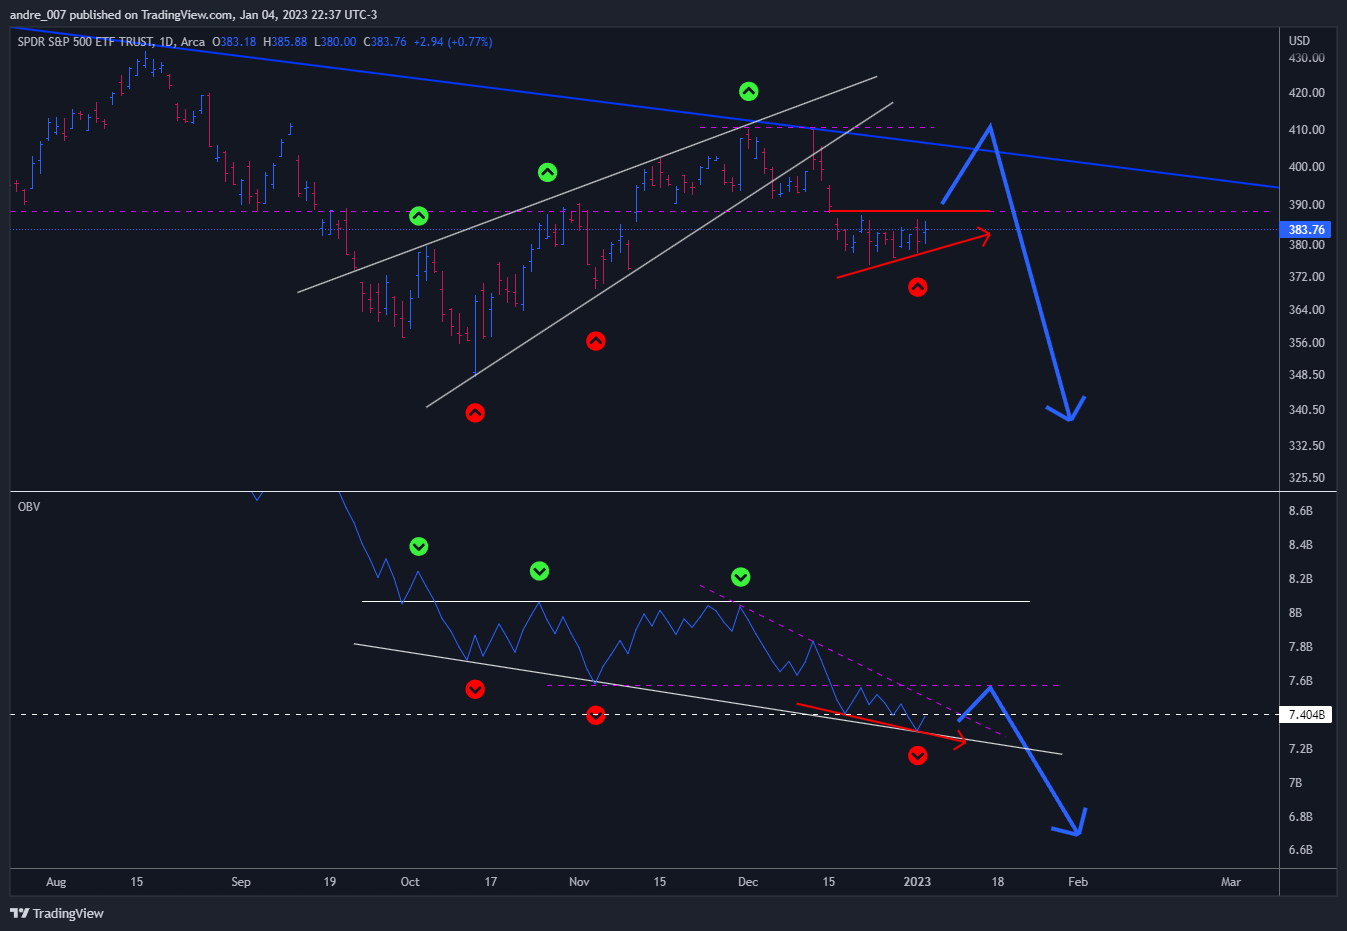Select the USD currency label on price axis
This screenshot has height=931, width=1347.
coord(1299,41)
